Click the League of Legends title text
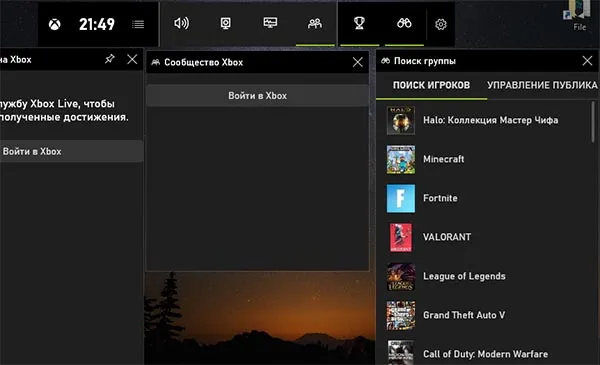The width and height of the screenshot is (600, 365). [464, 276]
